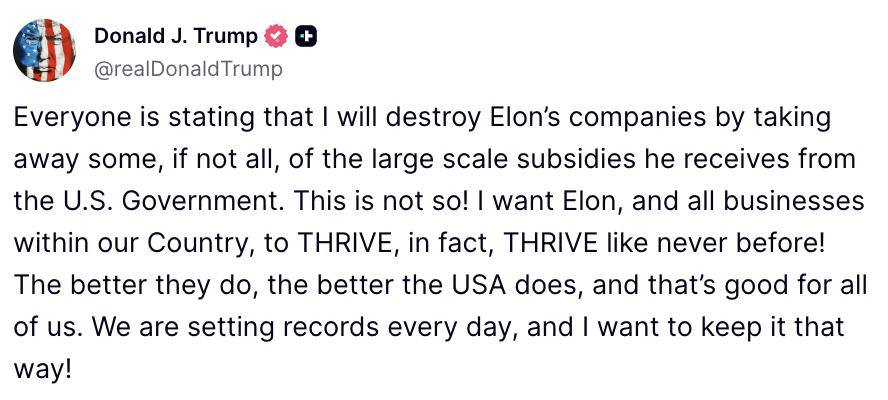
Task: Open the Donald J. Trump display name
Action: 176,37
